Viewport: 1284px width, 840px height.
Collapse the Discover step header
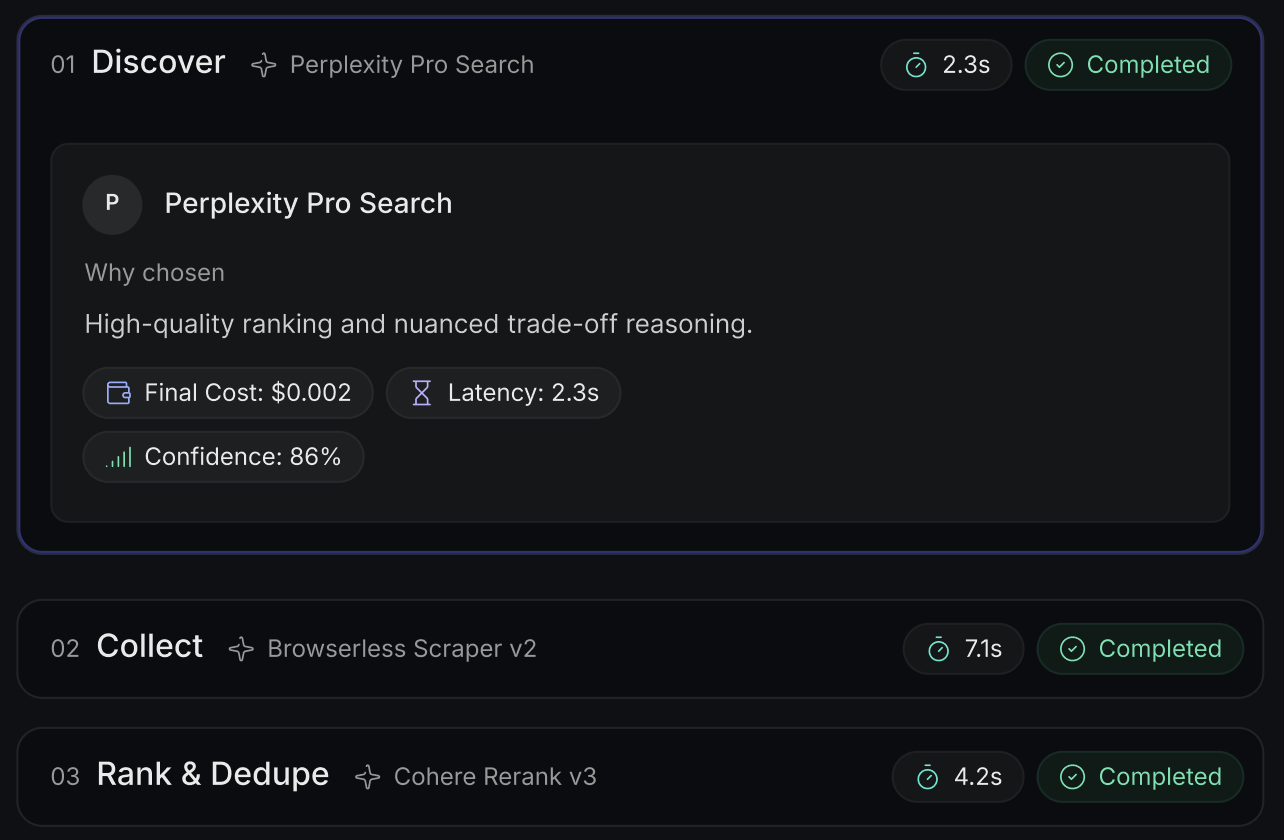pos(640,66)
